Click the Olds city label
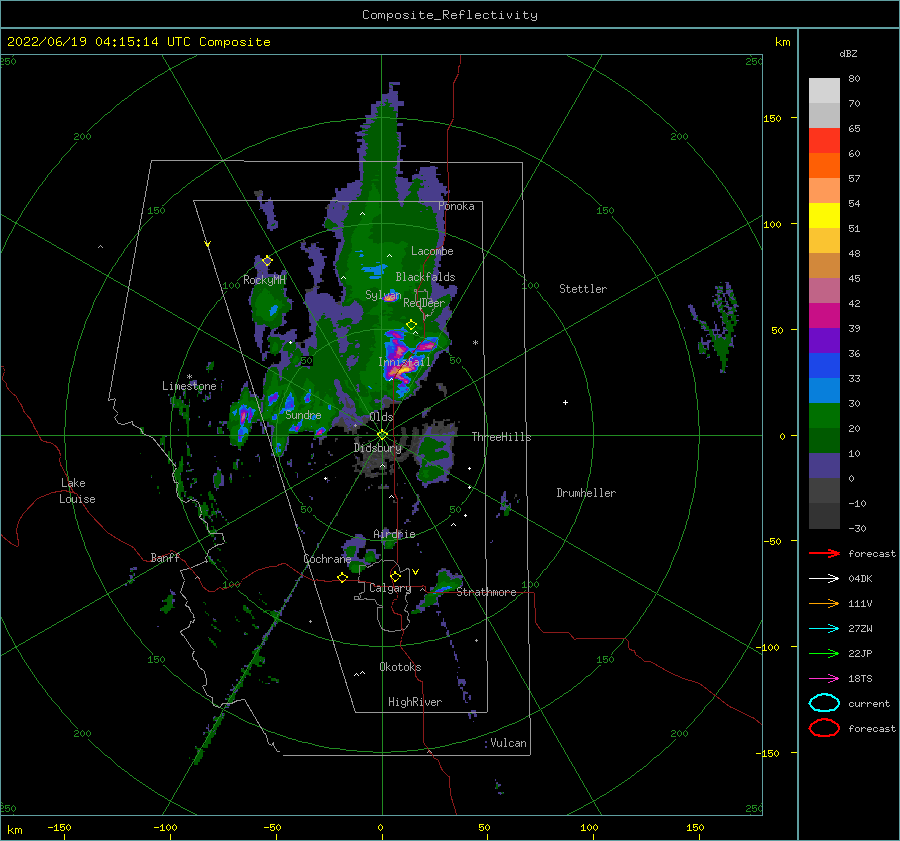Screen dimensions: 900x841 [x=381, y=417]
